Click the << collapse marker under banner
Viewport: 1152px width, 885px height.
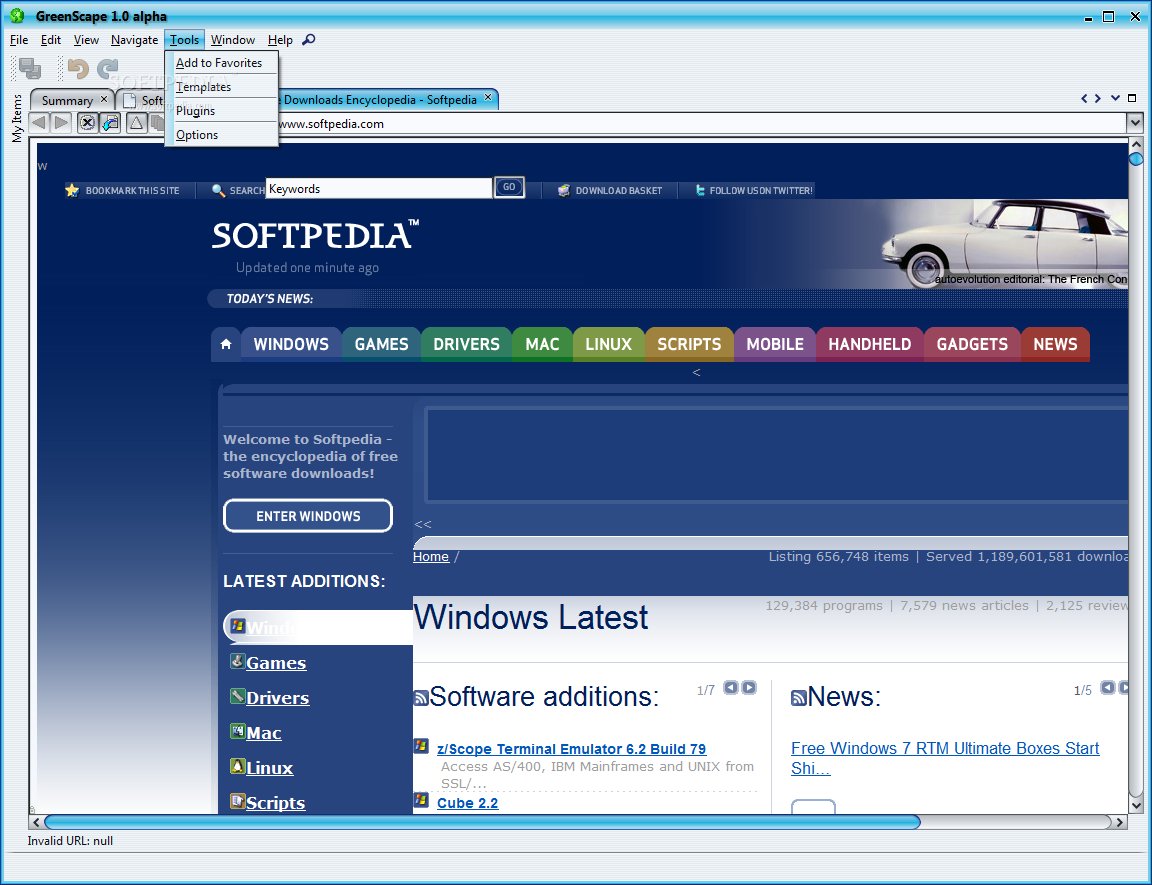[x=422, y=524]
